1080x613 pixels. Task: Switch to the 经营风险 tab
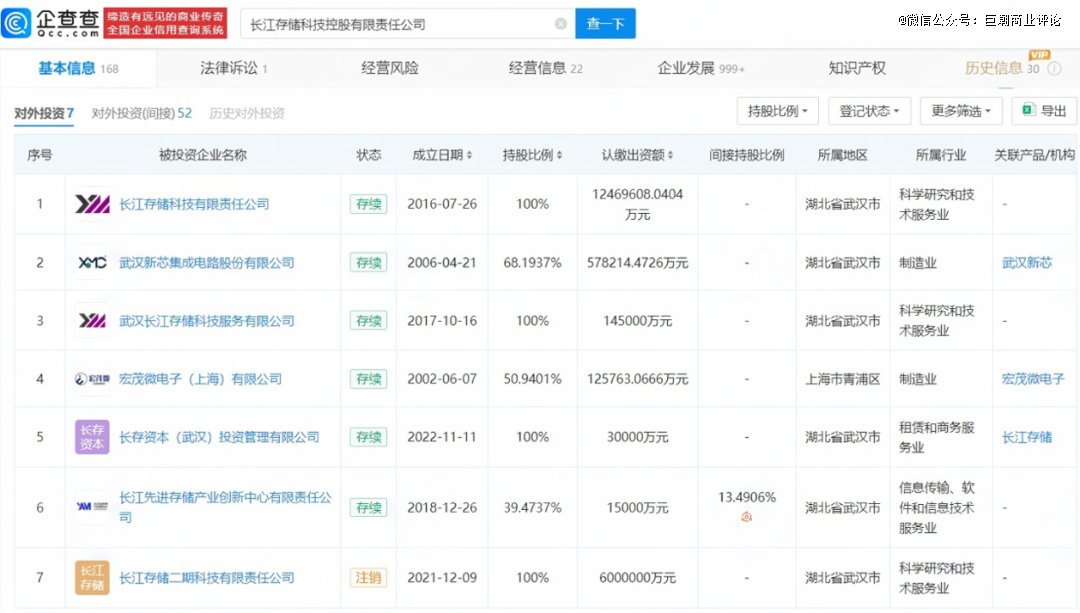coord(390,68)
